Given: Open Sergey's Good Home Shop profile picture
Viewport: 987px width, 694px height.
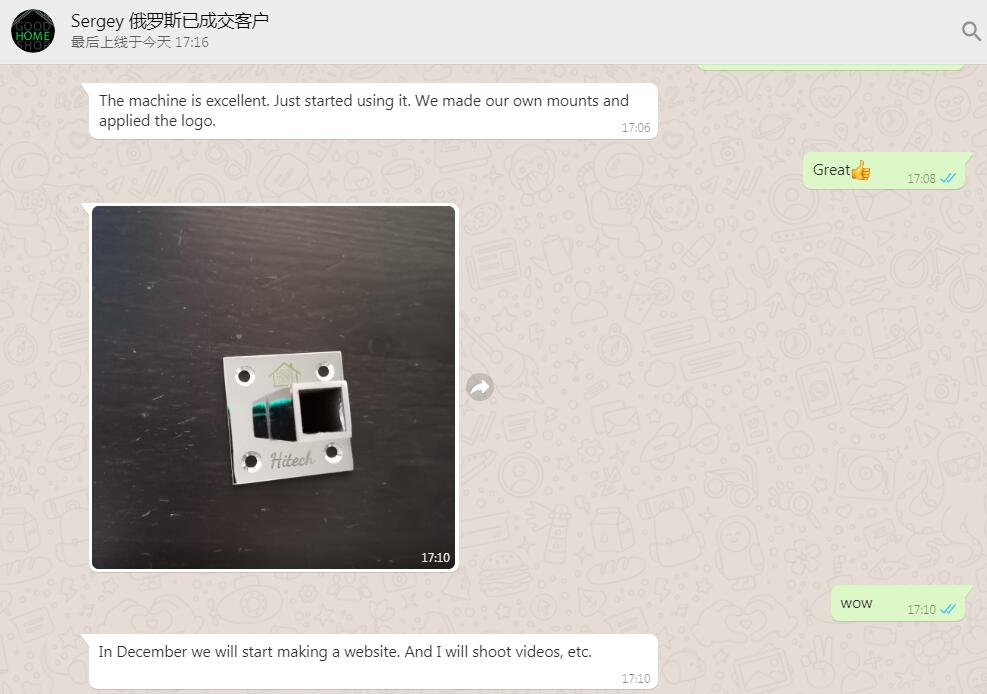Looking at the screenshot, I should 33,31.
